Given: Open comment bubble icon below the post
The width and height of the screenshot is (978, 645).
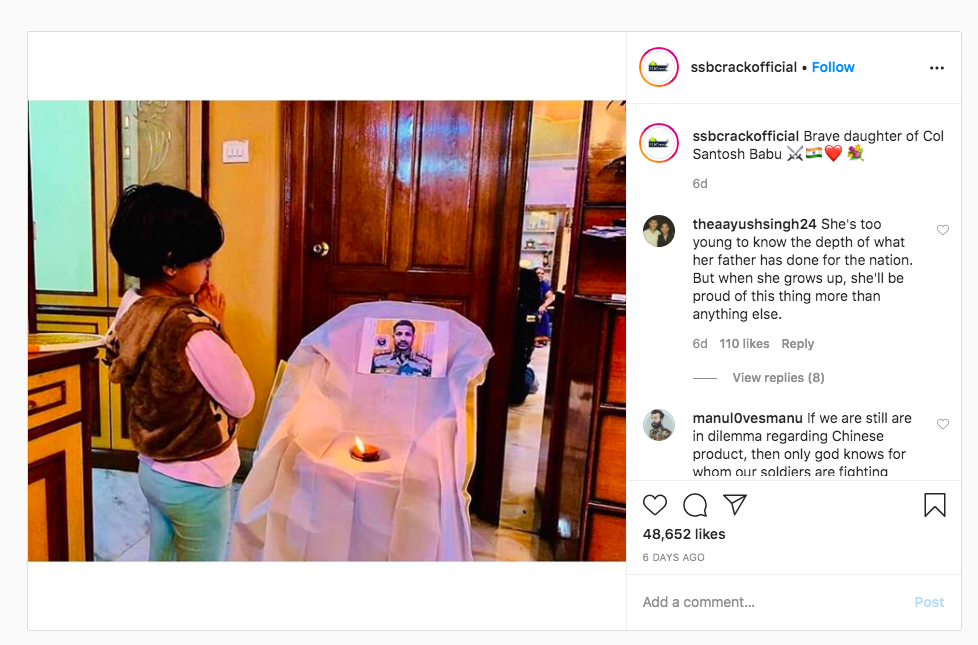Looking at the screenshot, I should [695, 505].
